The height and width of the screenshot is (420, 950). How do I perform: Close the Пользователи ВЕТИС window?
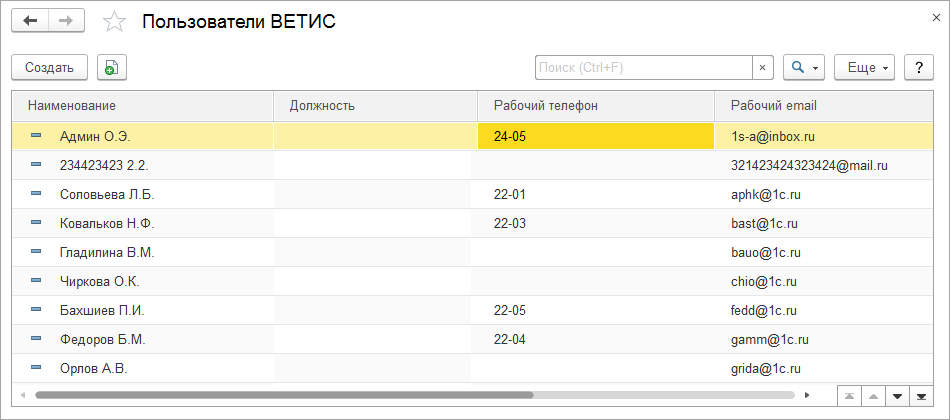coord(936,16)
